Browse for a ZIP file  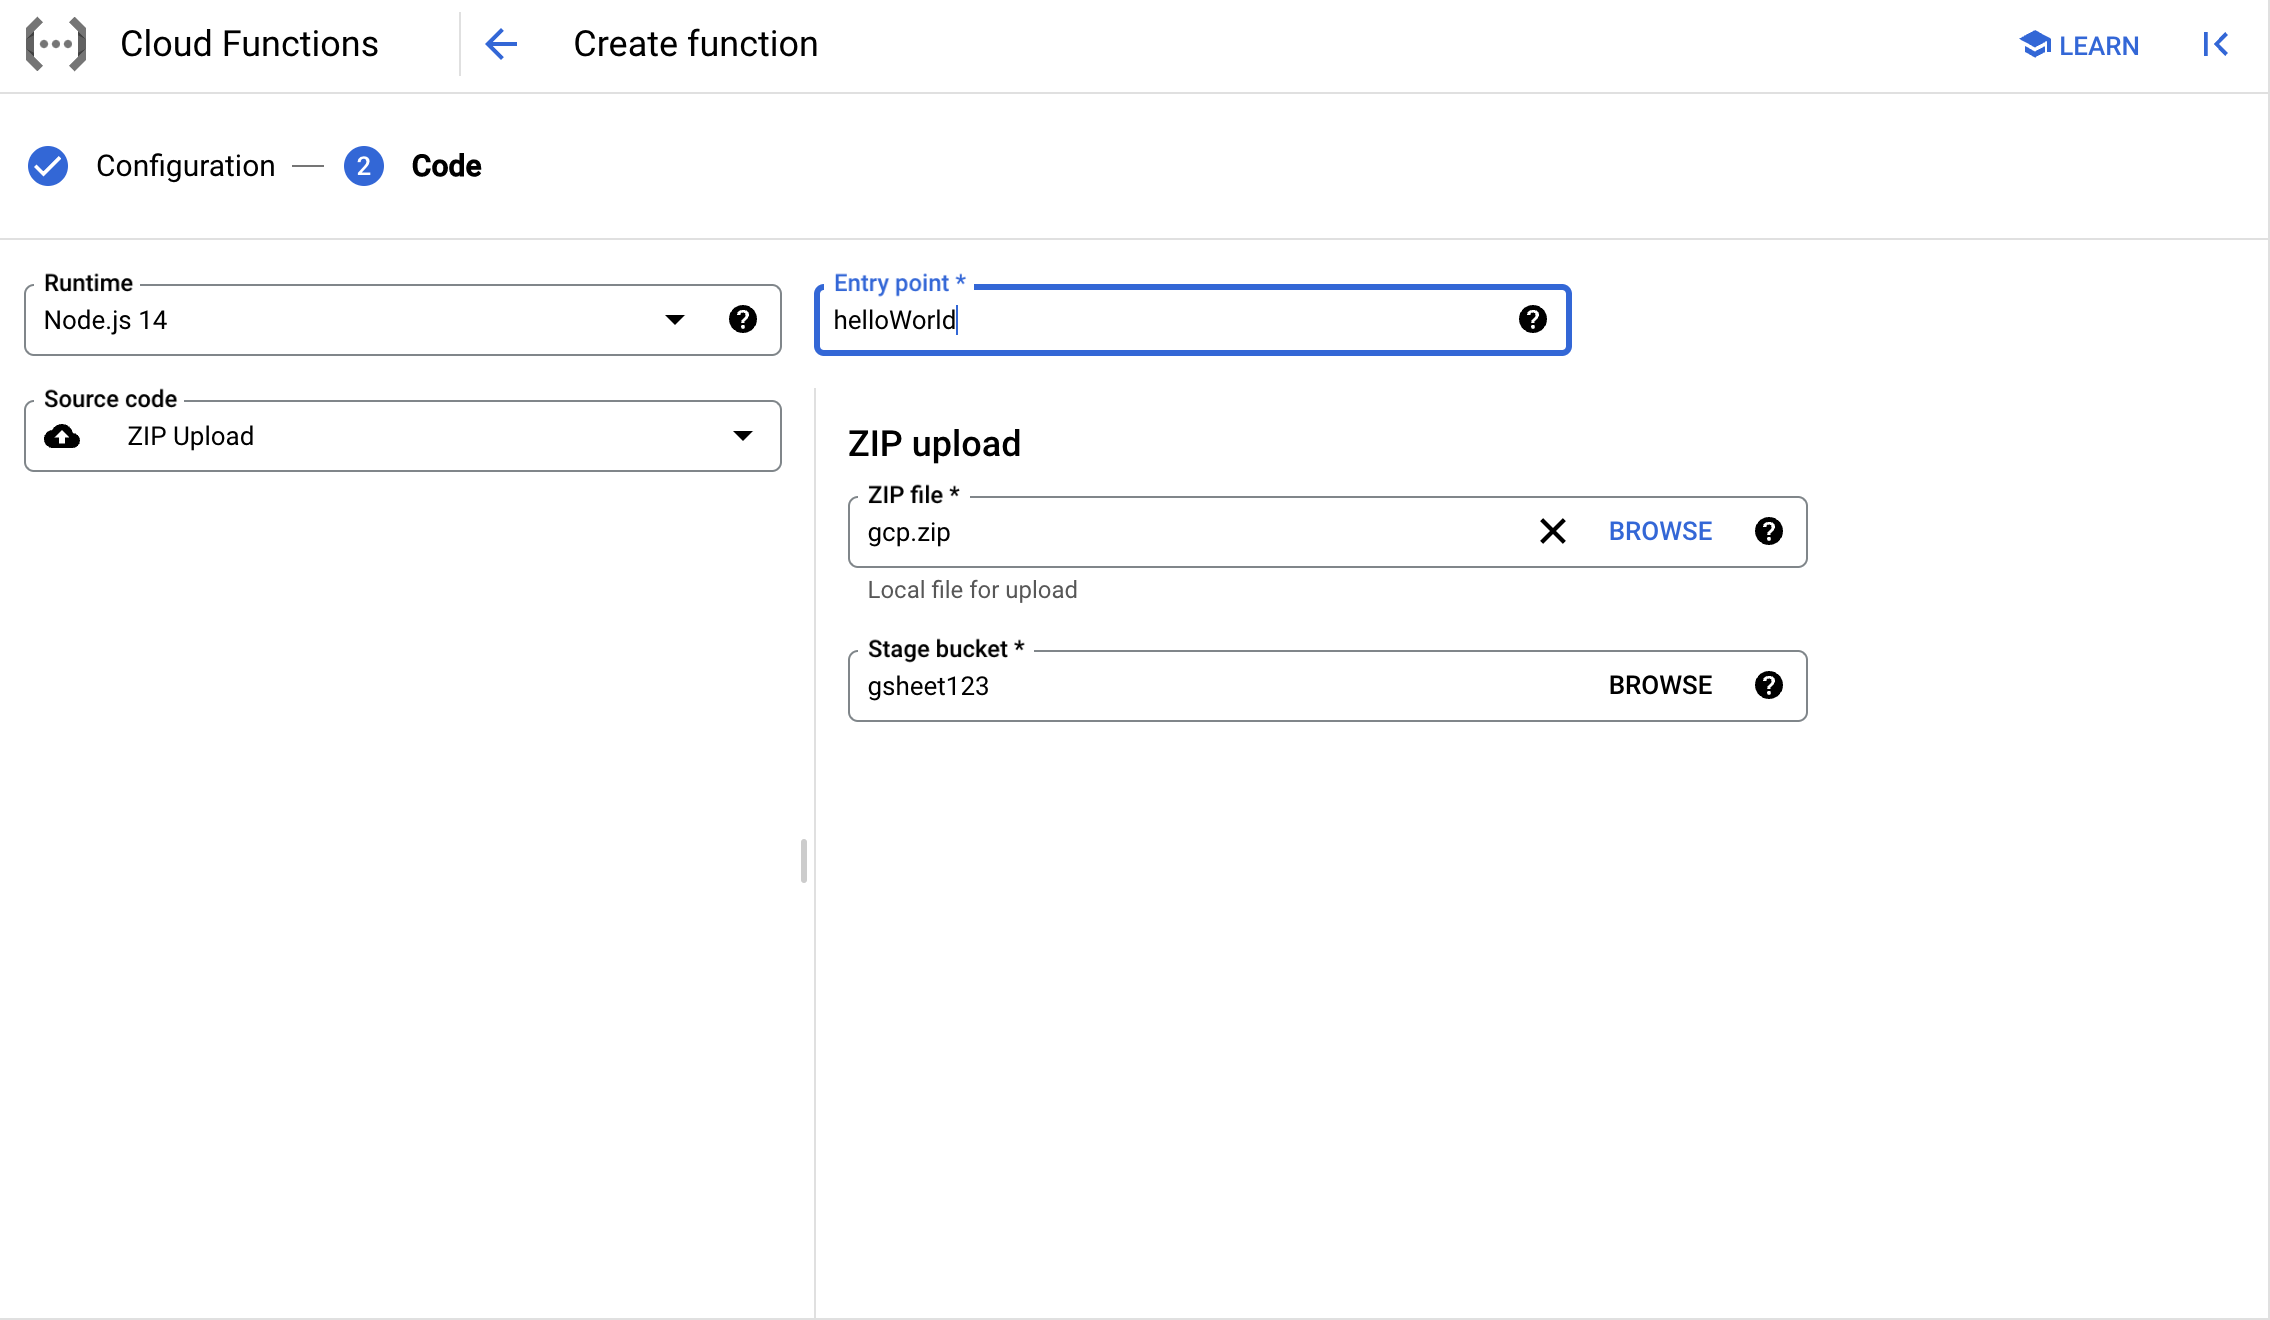click(x=1660, y=531)
